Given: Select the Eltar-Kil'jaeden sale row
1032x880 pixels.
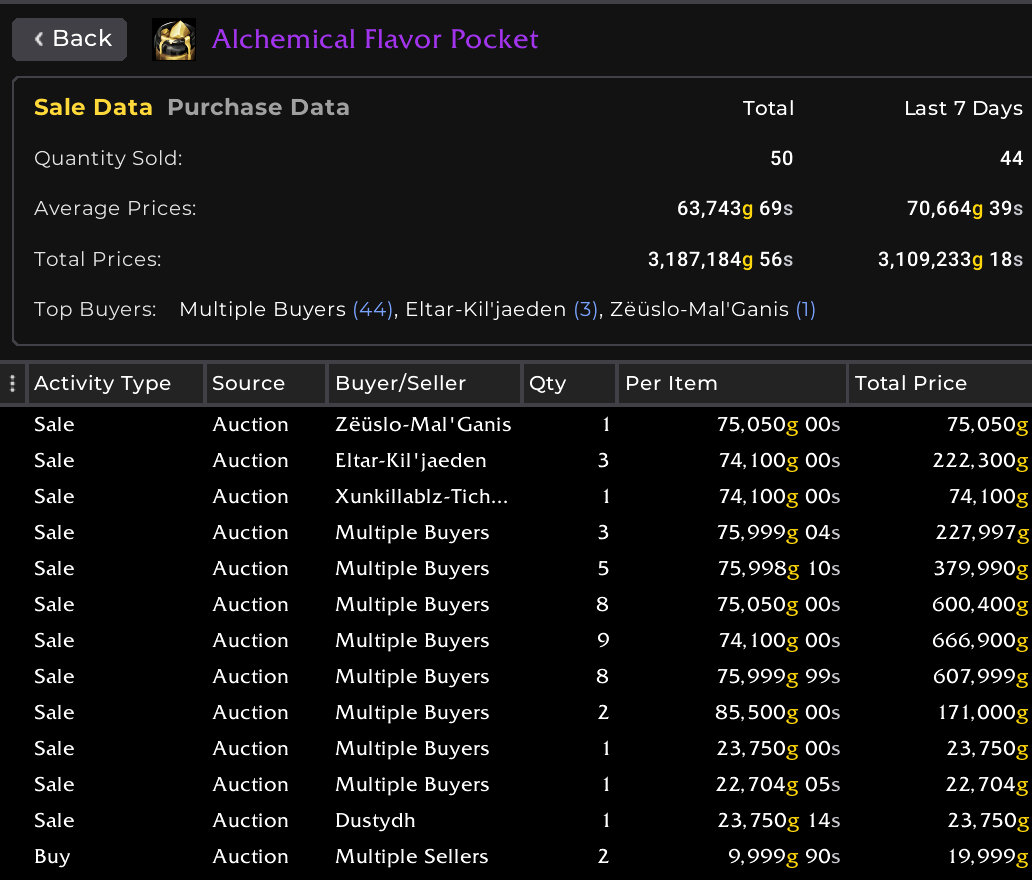Looking at the screenshot, I should [x=516, y=461].
